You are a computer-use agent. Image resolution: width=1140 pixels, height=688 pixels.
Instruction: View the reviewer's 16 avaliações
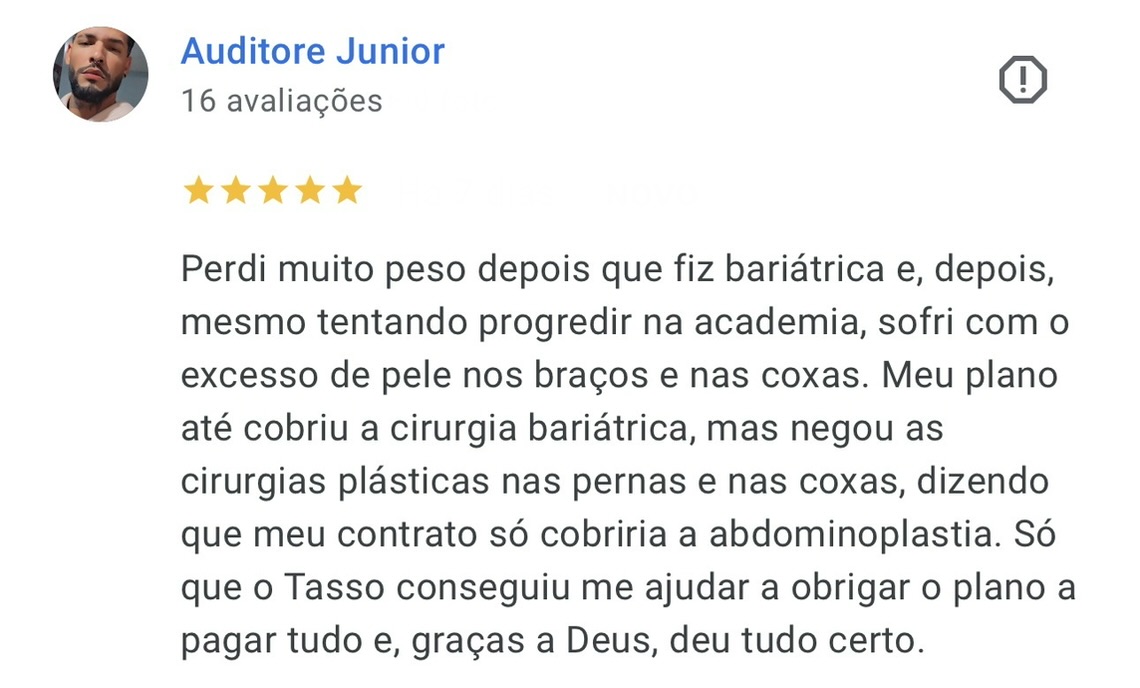click(x=280, y=100)
